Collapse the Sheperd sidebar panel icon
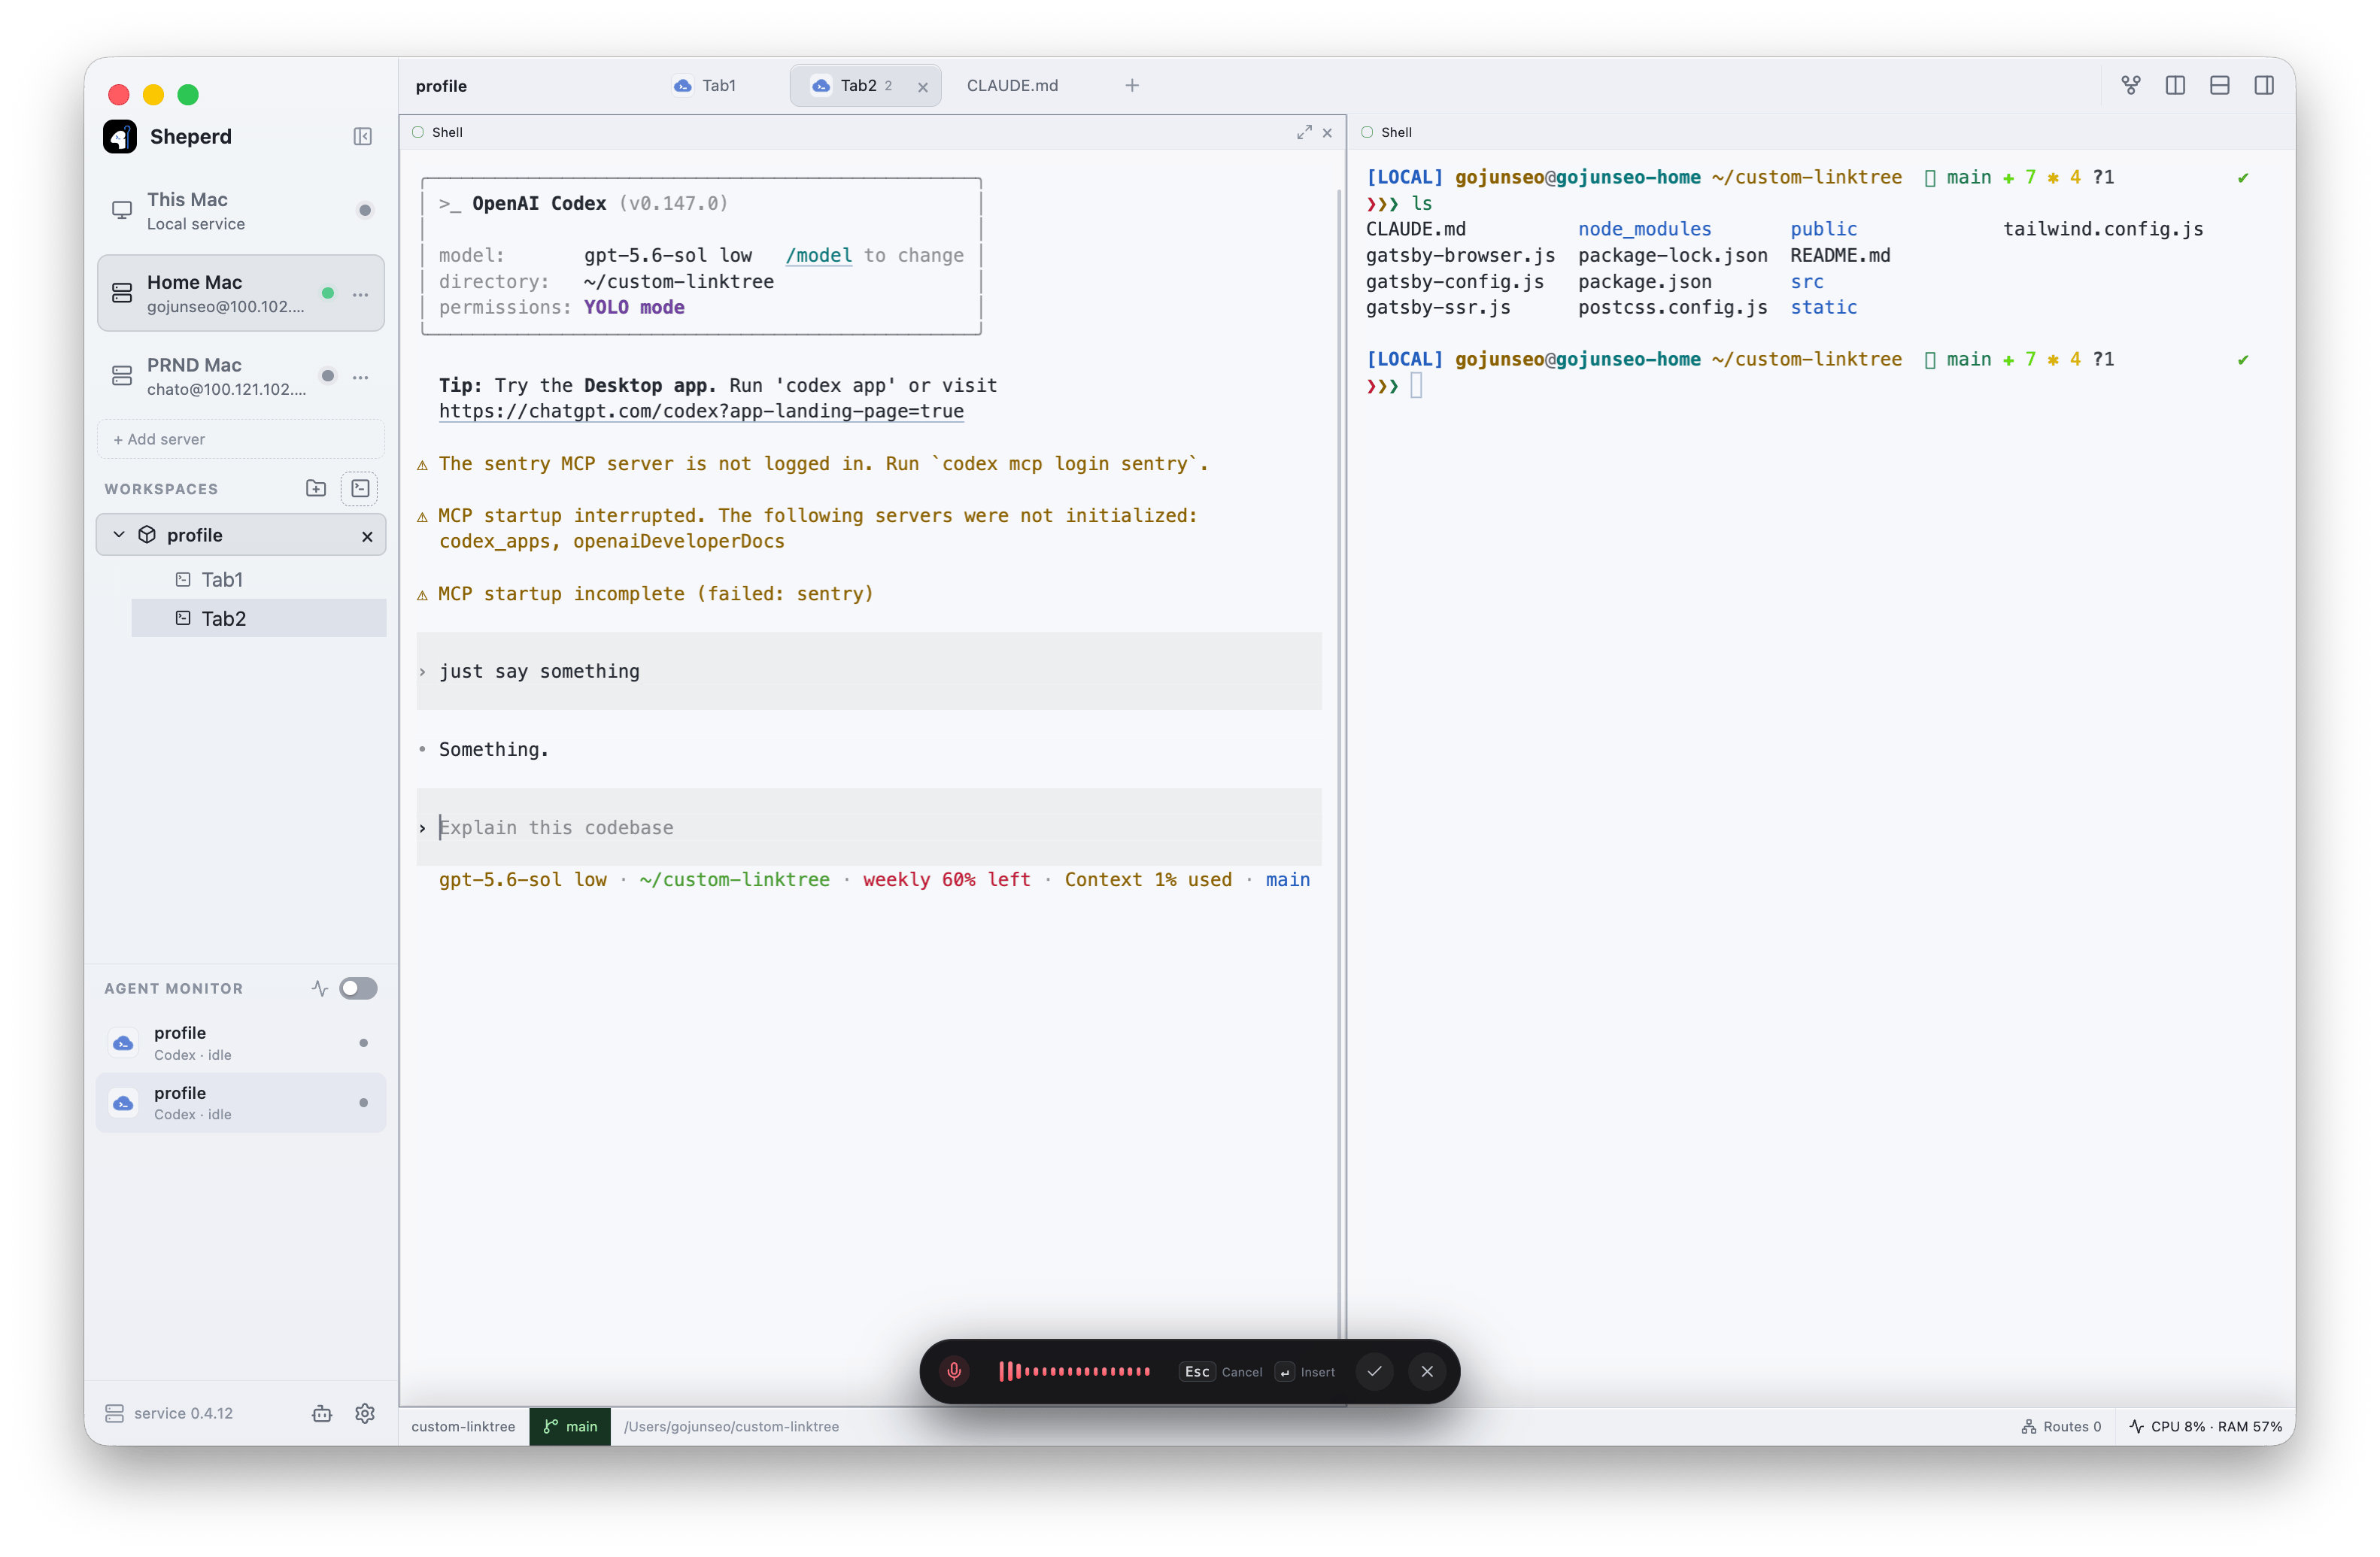The width and height of the screenshot is (2380, 1557). click(x=362, y=137)
